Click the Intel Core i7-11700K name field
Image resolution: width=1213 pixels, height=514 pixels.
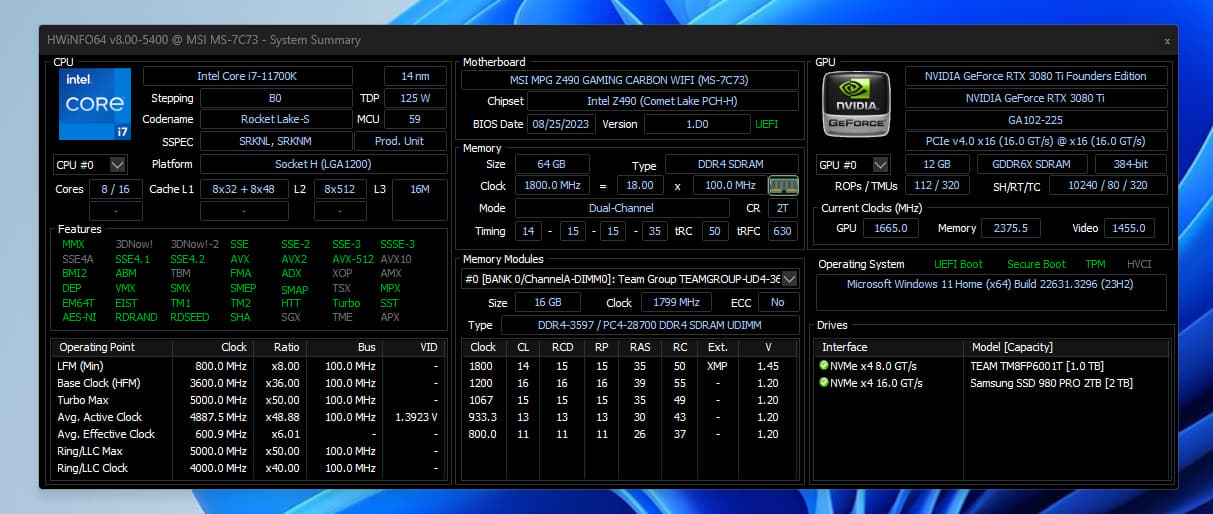pyautogui.click(x=248, y=76)
